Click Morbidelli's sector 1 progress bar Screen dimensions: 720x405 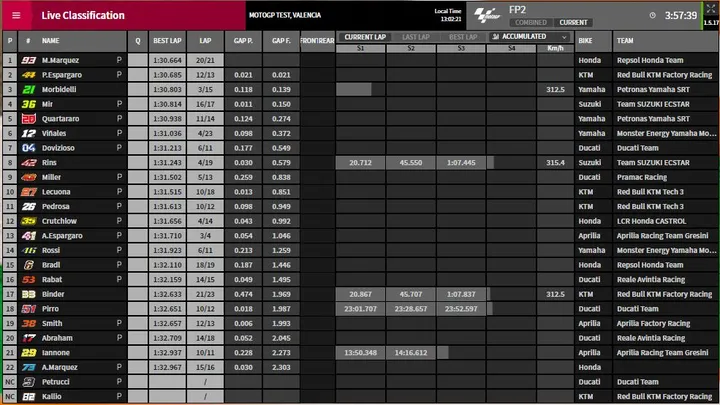click(x=354, y=90)
